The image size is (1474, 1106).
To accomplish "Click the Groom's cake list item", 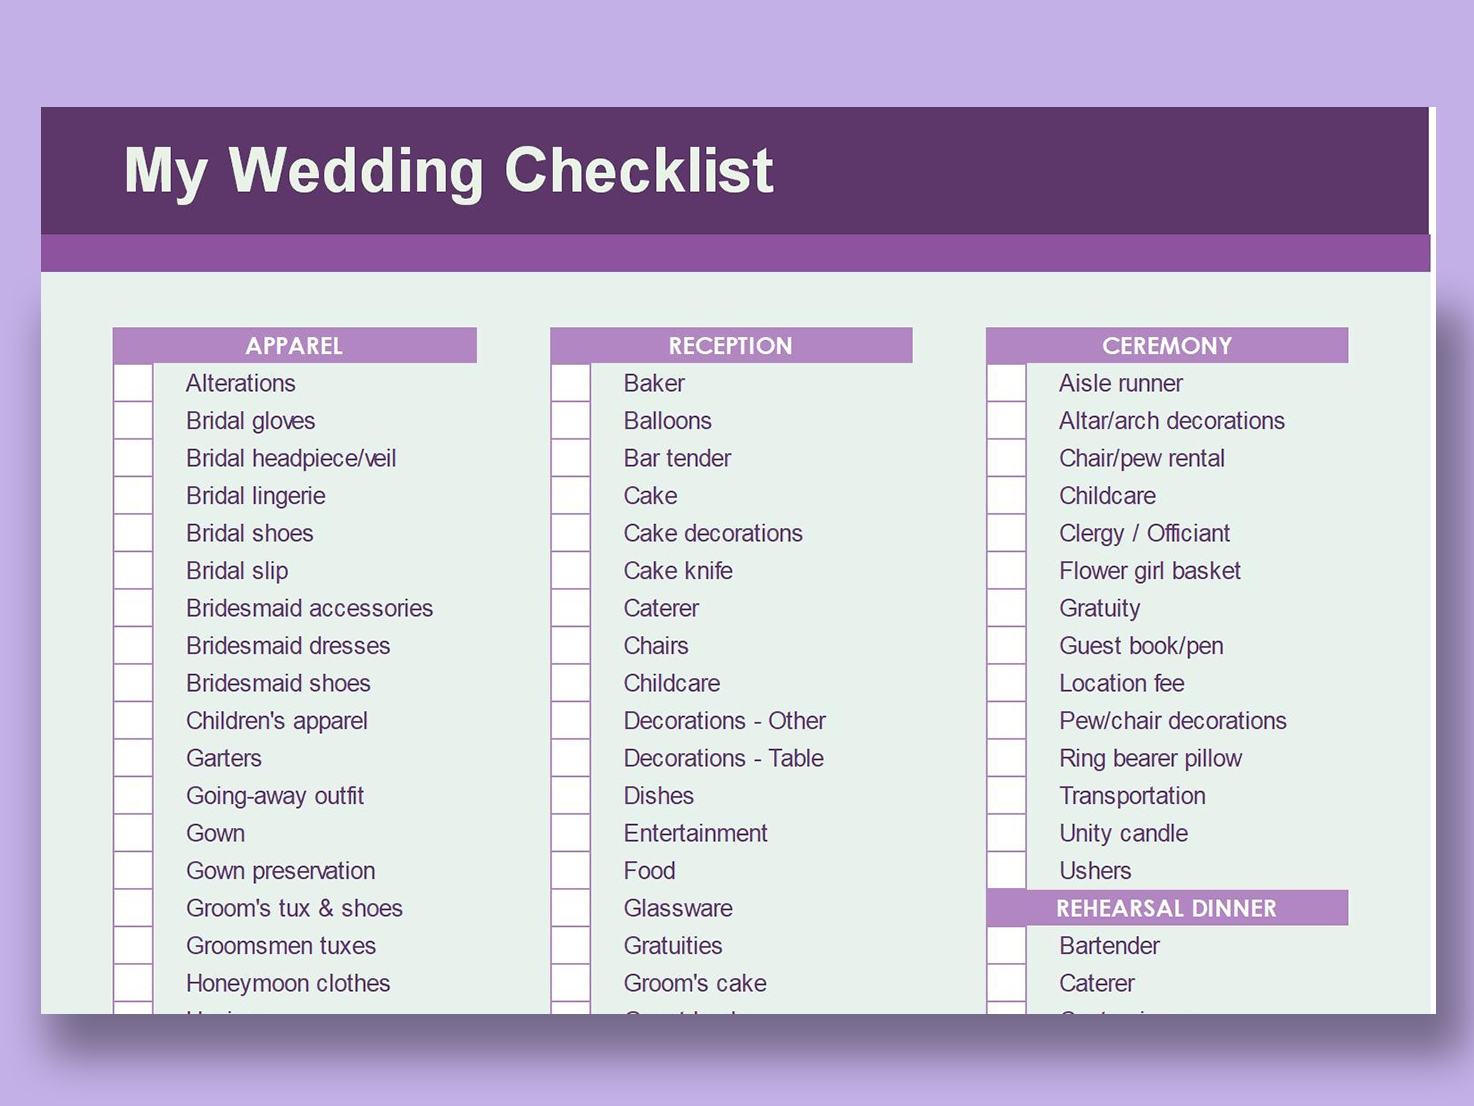I will 695,983.
